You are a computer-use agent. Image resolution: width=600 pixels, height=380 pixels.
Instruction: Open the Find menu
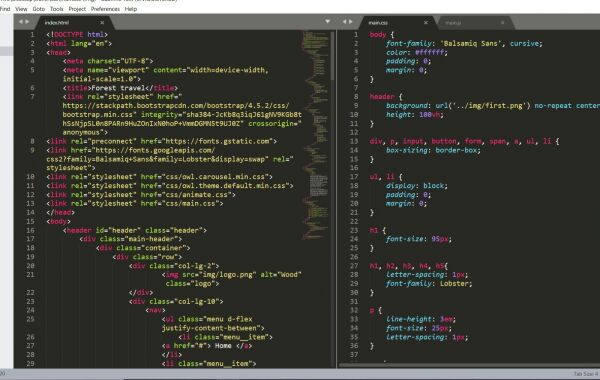[5, 9]
